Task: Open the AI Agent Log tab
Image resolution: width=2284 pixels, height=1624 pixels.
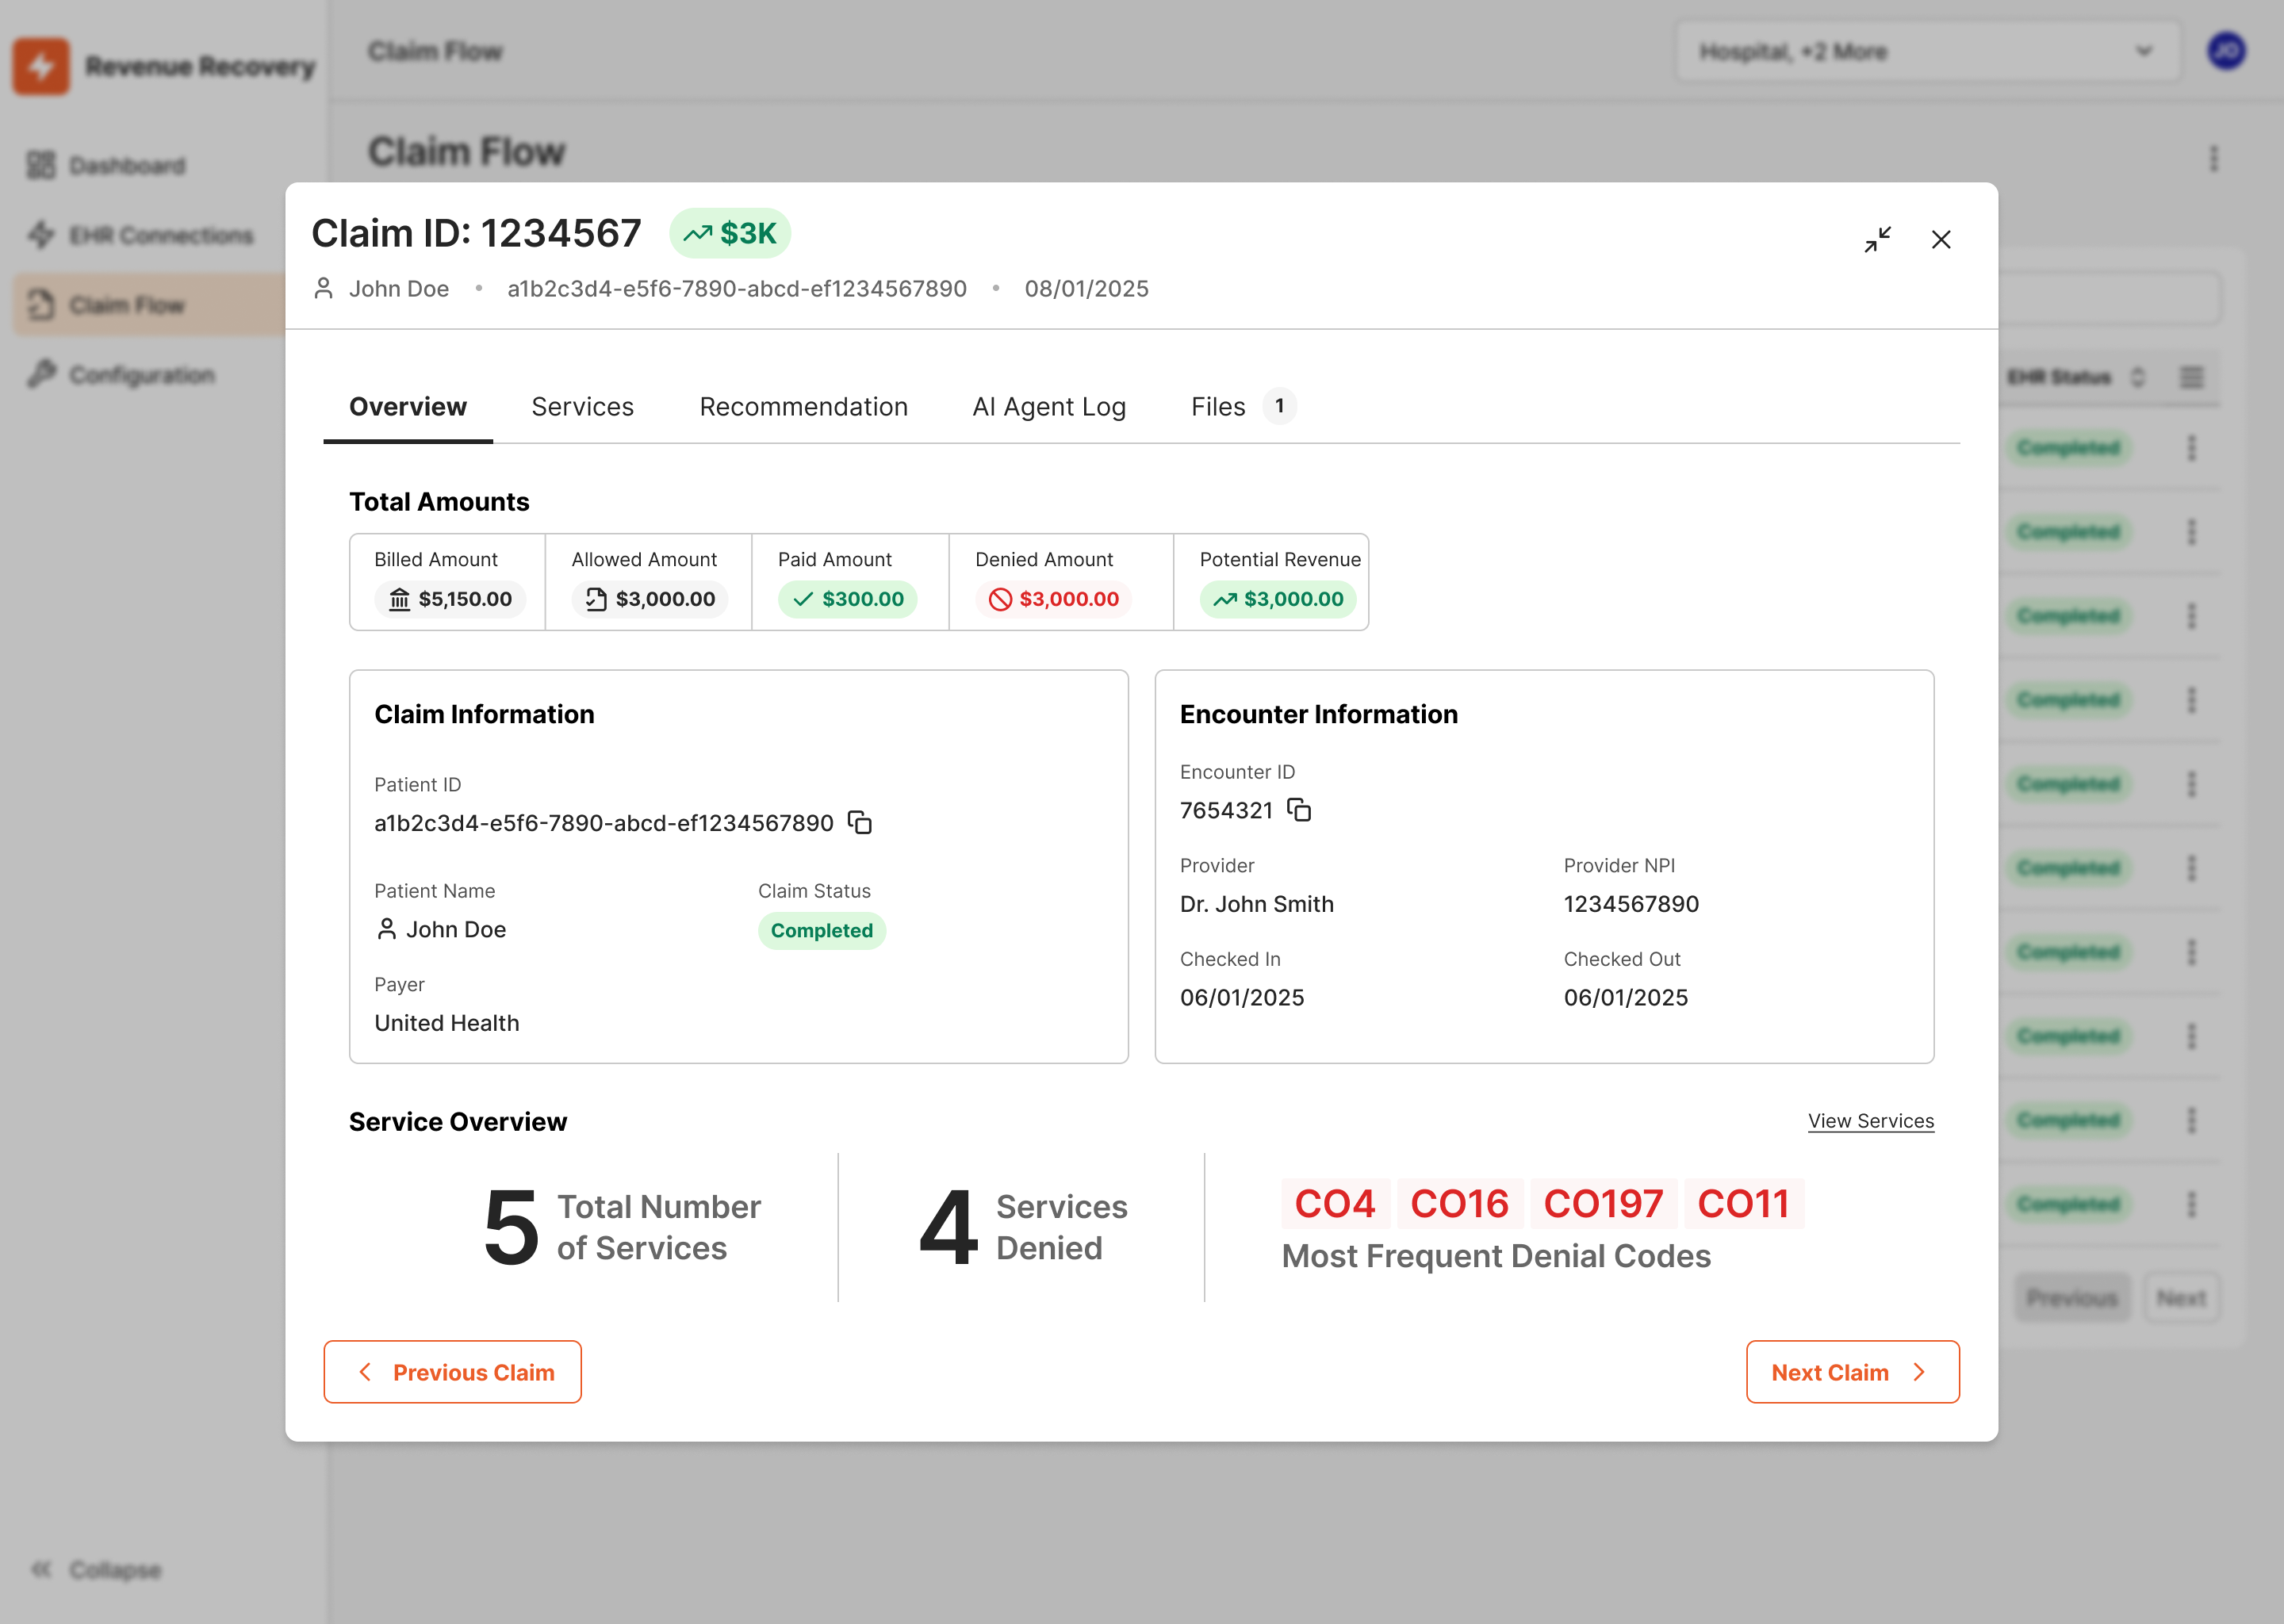Action: [x=1049, y=406]
